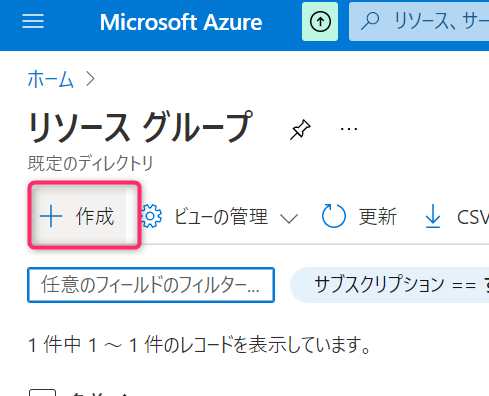The image size is (489, 396).
Task: Expand the ビューの管理 dropdown chevron
Action: tap(289, 218)
